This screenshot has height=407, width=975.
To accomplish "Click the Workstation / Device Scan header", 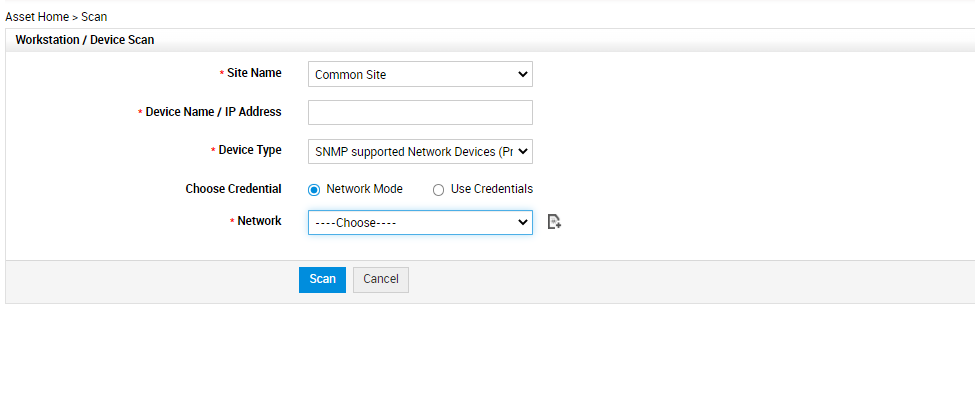I will tap(85, 40).
